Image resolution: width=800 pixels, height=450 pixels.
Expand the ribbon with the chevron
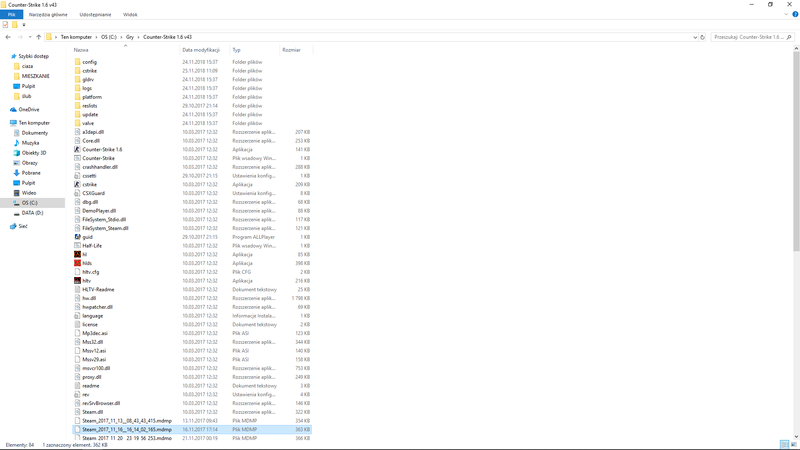(x=786, y=15)
